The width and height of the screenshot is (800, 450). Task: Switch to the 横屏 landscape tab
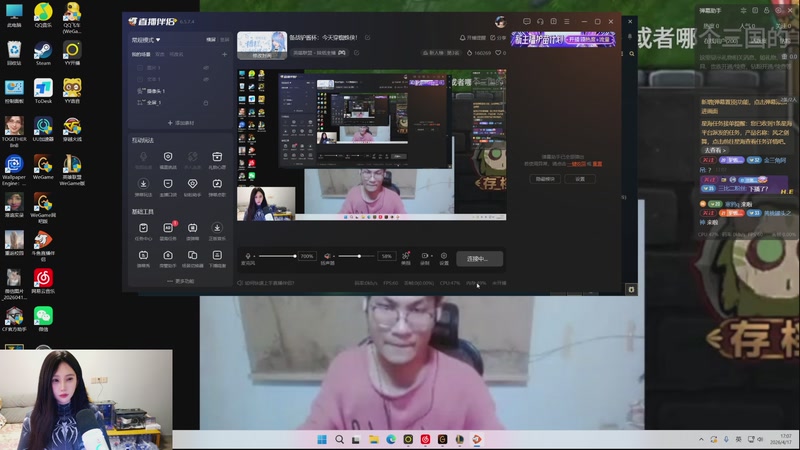coord(211,39)
